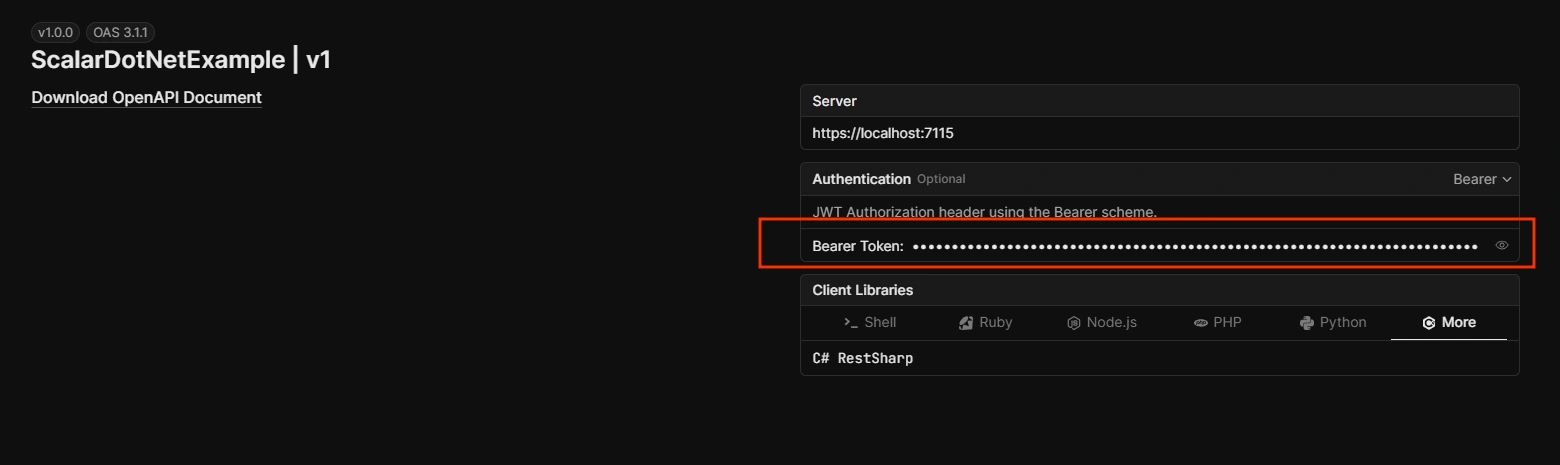This screenshot has width=1560, height=465.
Task: Click the Optional label beside Authentication
Action: click(941, 179)
